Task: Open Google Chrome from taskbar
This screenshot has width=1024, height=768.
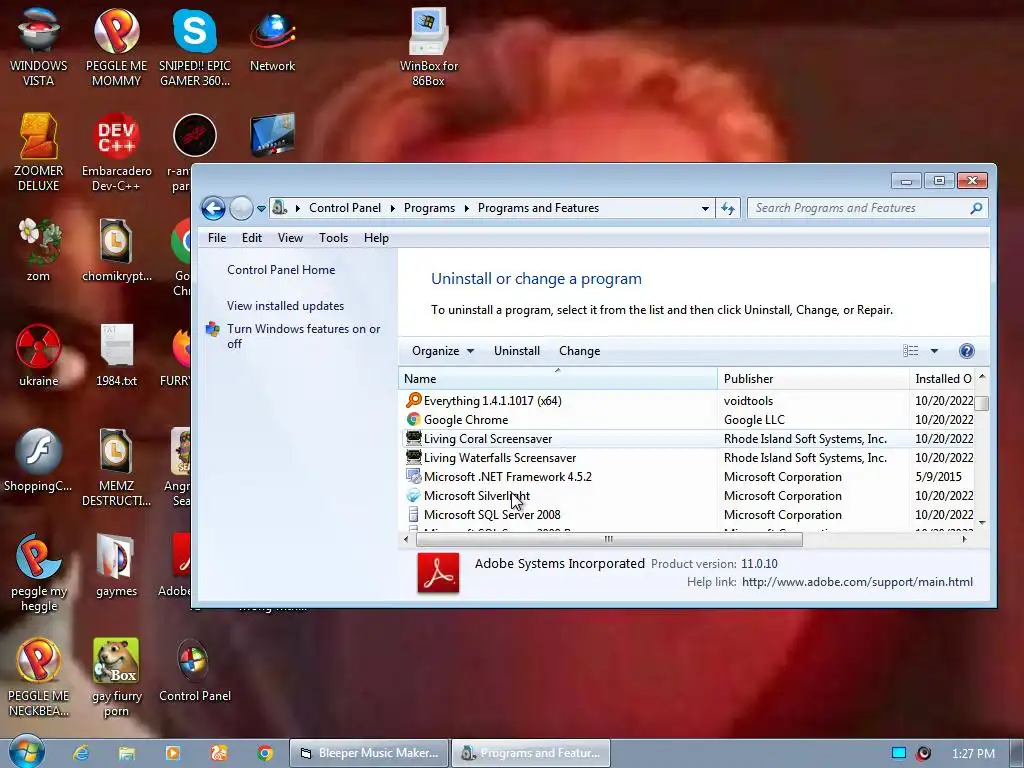Action: point(264,753)
